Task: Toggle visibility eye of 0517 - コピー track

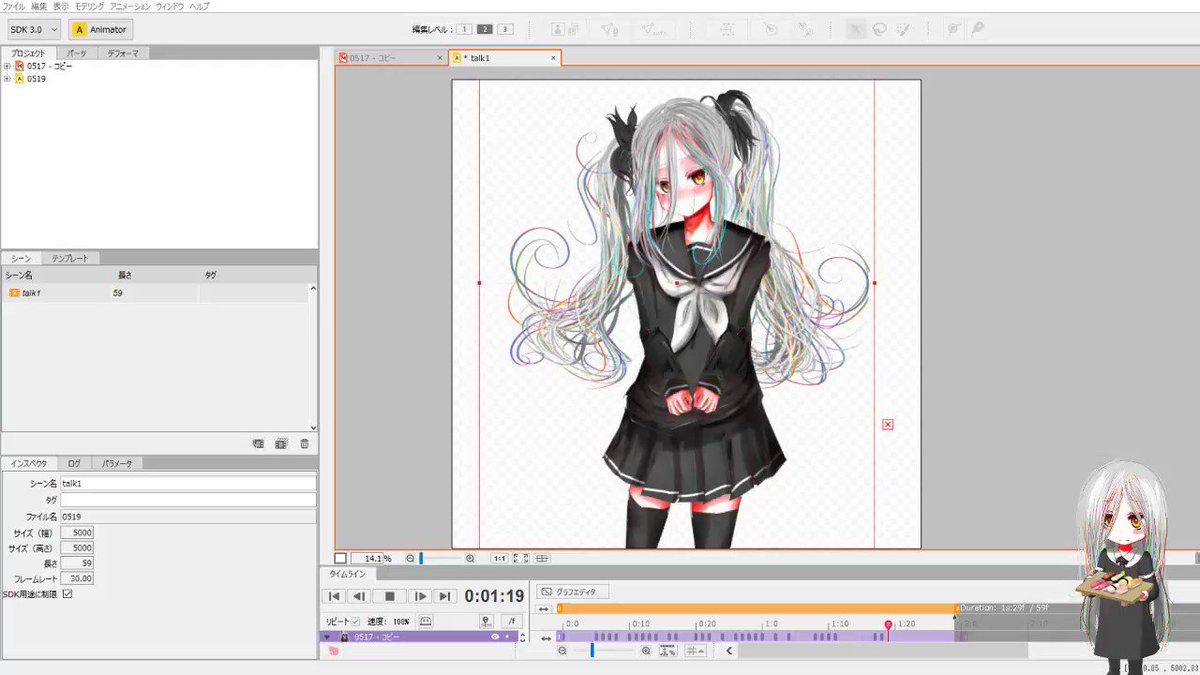Action: tap(494, 637)
